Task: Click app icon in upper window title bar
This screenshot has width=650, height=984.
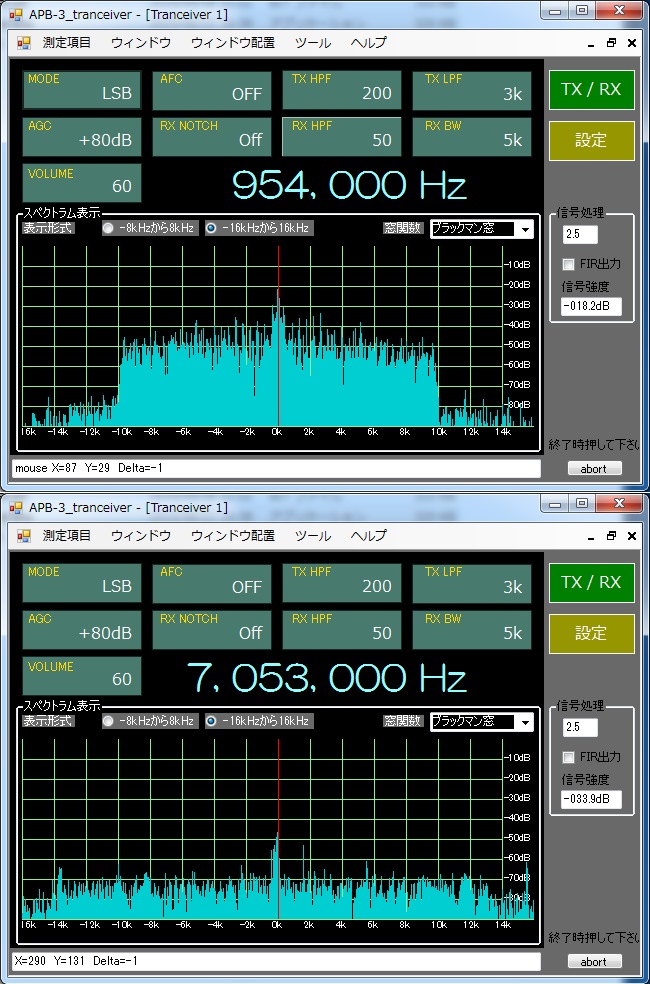Action: (x=15, y=14)
